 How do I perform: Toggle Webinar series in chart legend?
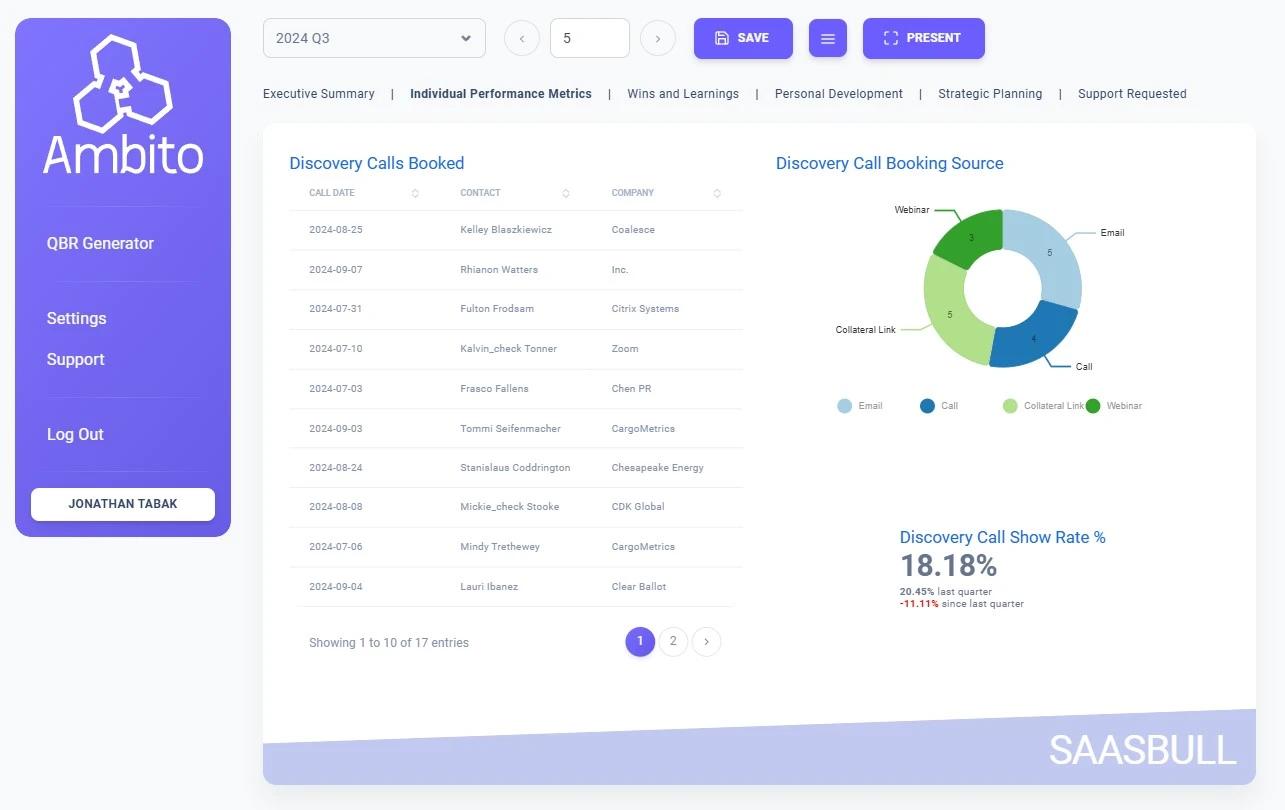pyautogui.click(x=1113, y=406)
